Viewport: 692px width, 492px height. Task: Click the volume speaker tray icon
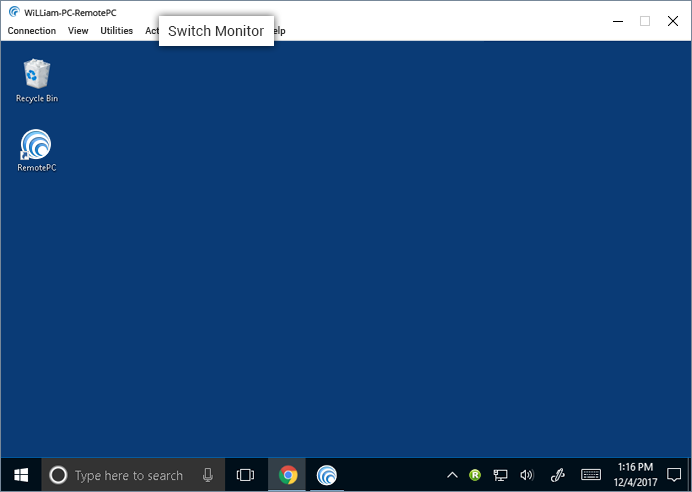[x=527, y=475]
